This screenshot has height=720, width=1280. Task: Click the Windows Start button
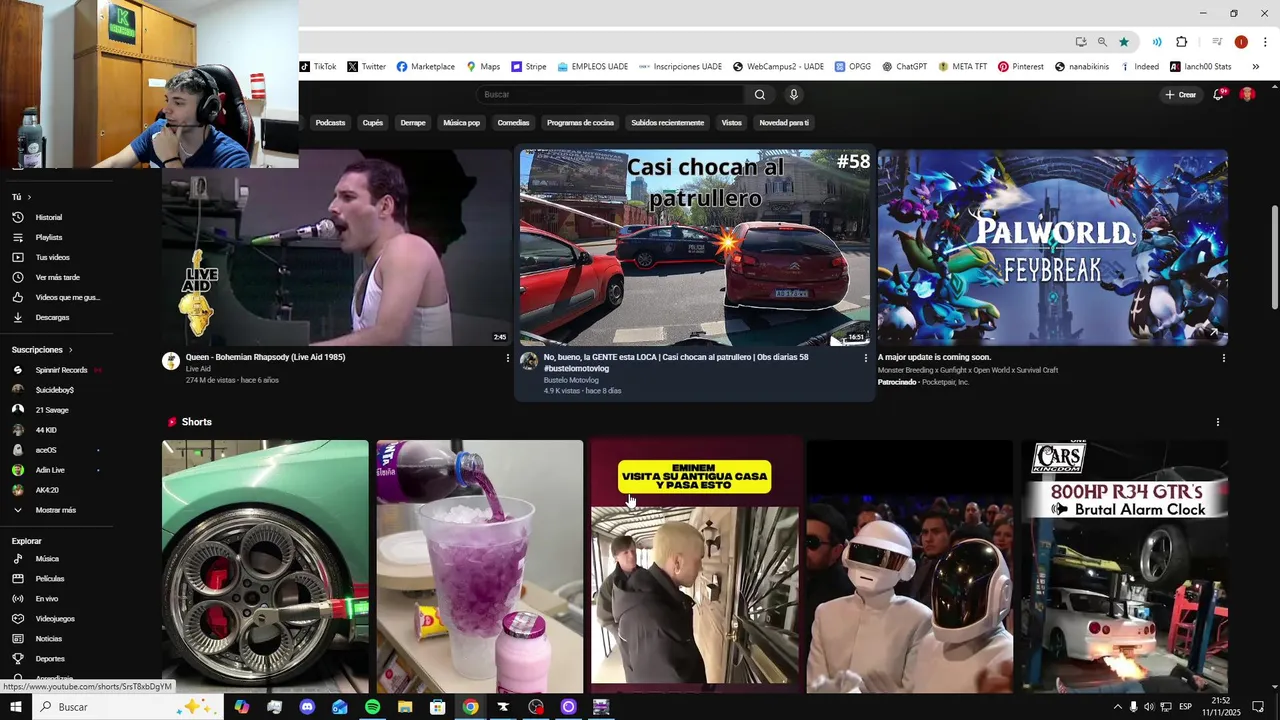(15, 707)
